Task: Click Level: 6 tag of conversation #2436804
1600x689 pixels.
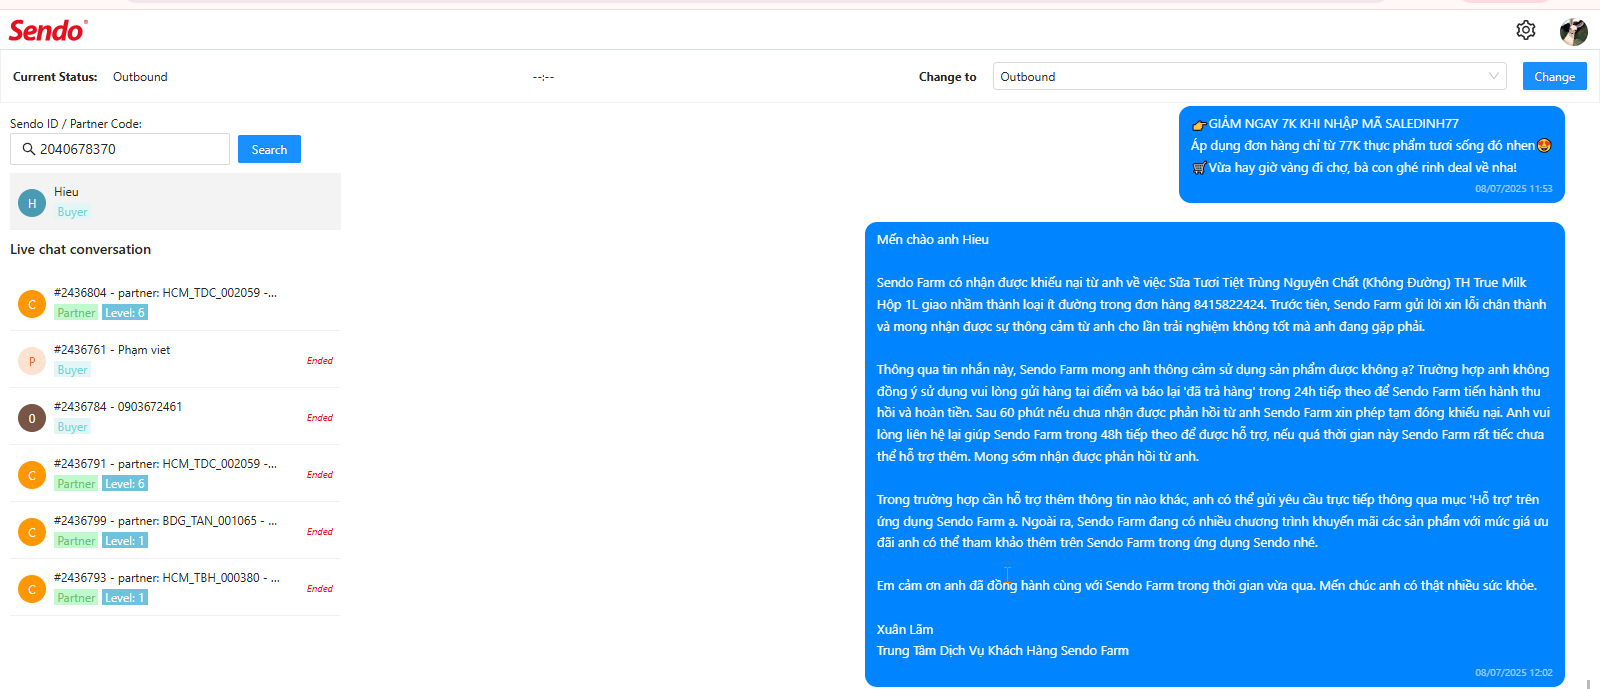Action: (x=125, y=313)
